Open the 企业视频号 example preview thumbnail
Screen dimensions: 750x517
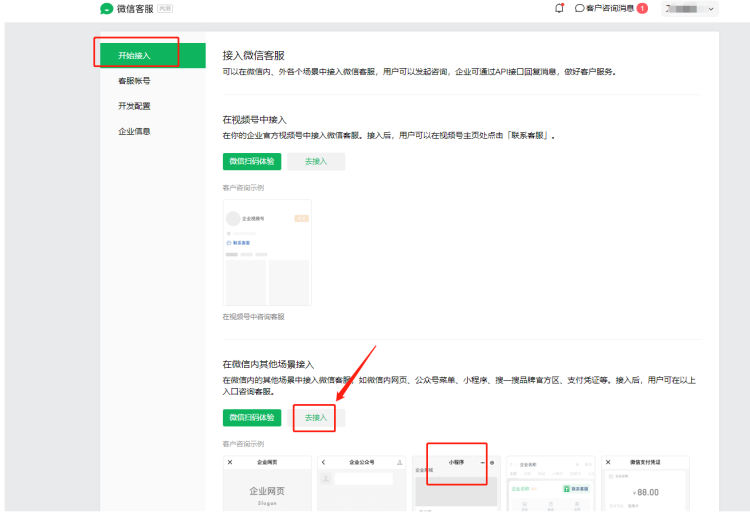coord(267,253)
